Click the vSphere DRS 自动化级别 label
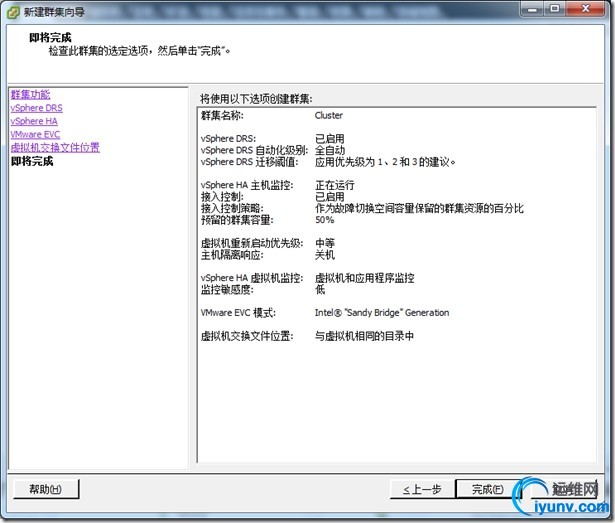615x523 pixels. (x=254, y=150)
